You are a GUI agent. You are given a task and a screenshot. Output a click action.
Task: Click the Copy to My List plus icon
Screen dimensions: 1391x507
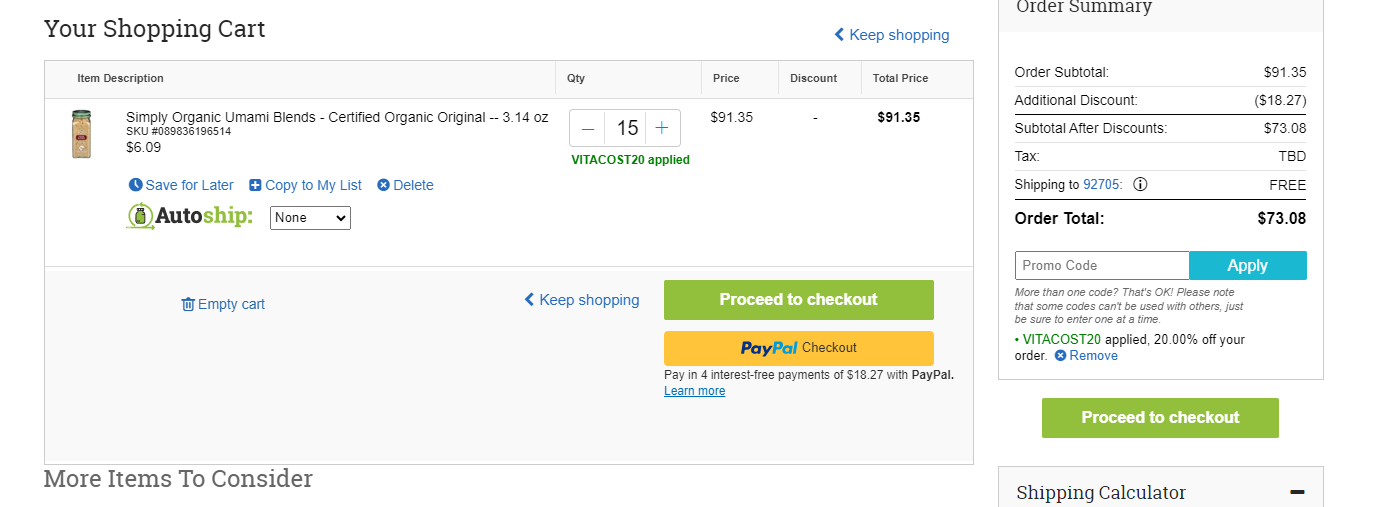click(x=255, y=185)
